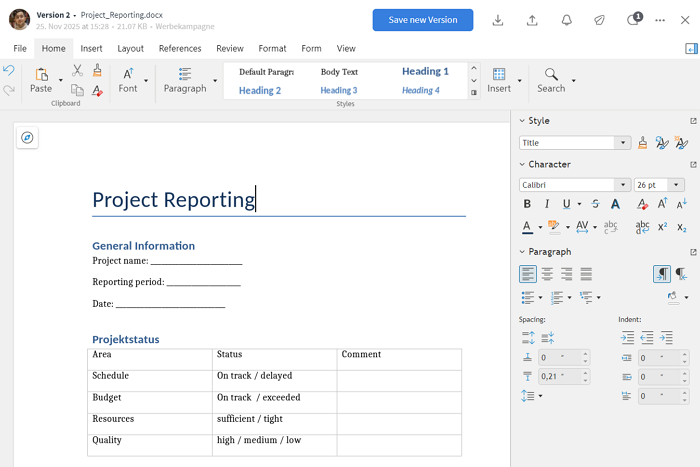Open the paragraph style Title dropdown
The image size is (700, 467).
point(624,143)
